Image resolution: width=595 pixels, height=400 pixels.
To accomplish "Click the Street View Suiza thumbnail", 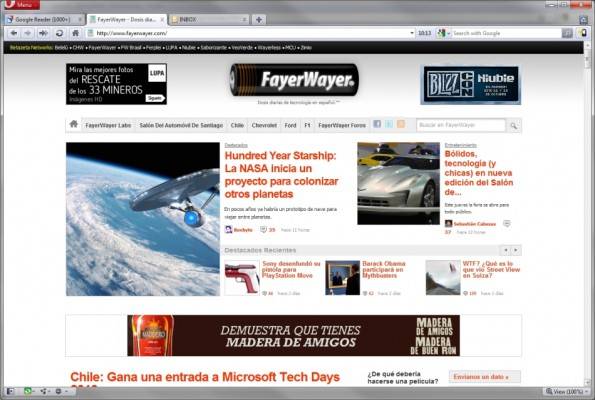I will pos(443,278).
